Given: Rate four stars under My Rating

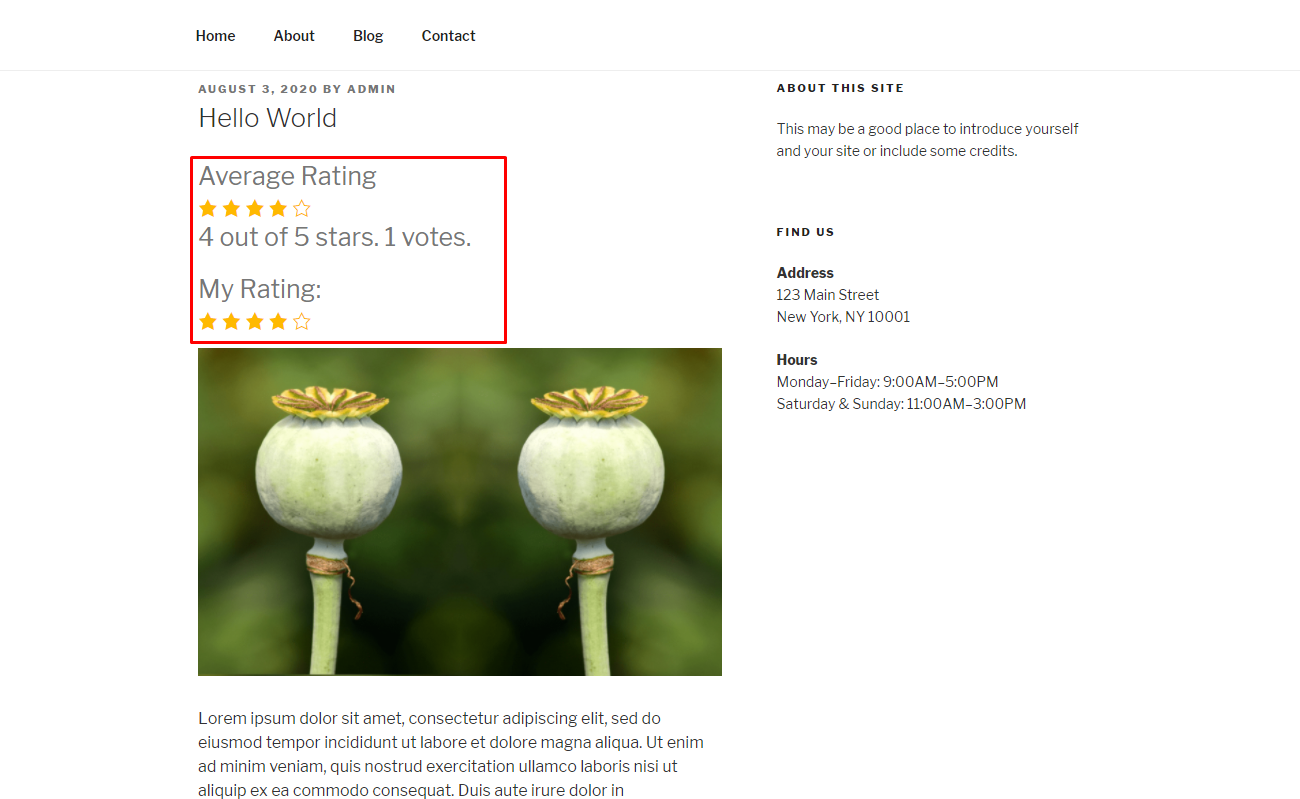Looking at the screenshot, I should coord(278,322).
